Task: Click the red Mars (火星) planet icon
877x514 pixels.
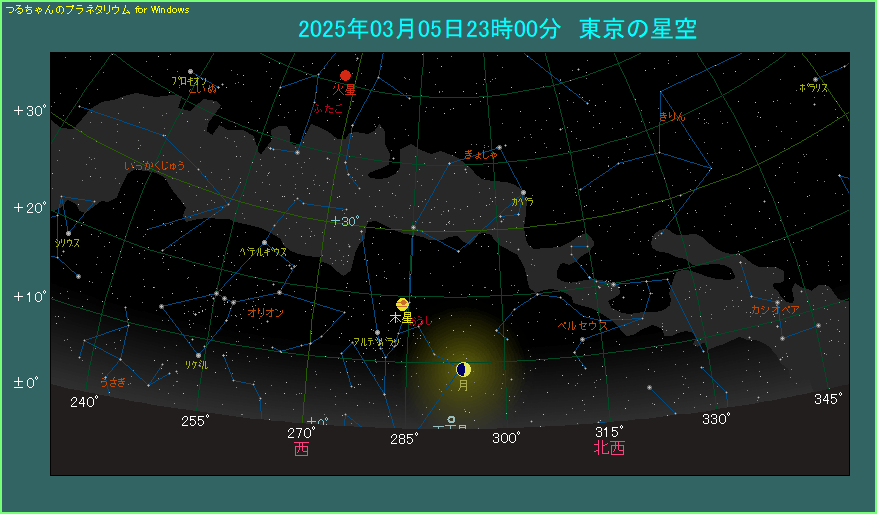Action: 345,75
